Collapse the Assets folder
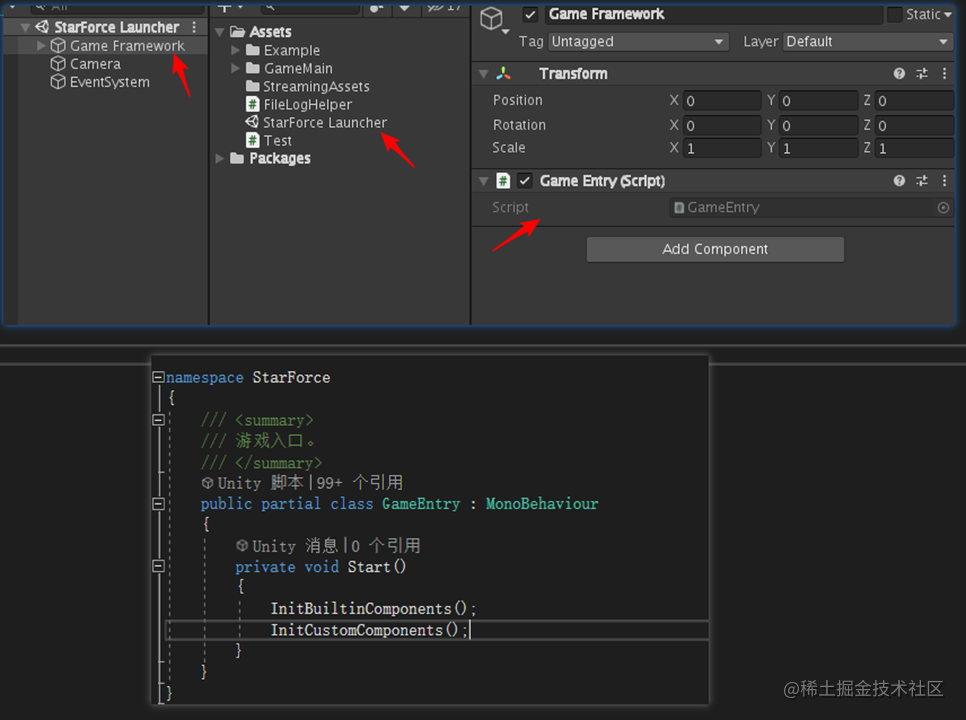 click(220, 31)
